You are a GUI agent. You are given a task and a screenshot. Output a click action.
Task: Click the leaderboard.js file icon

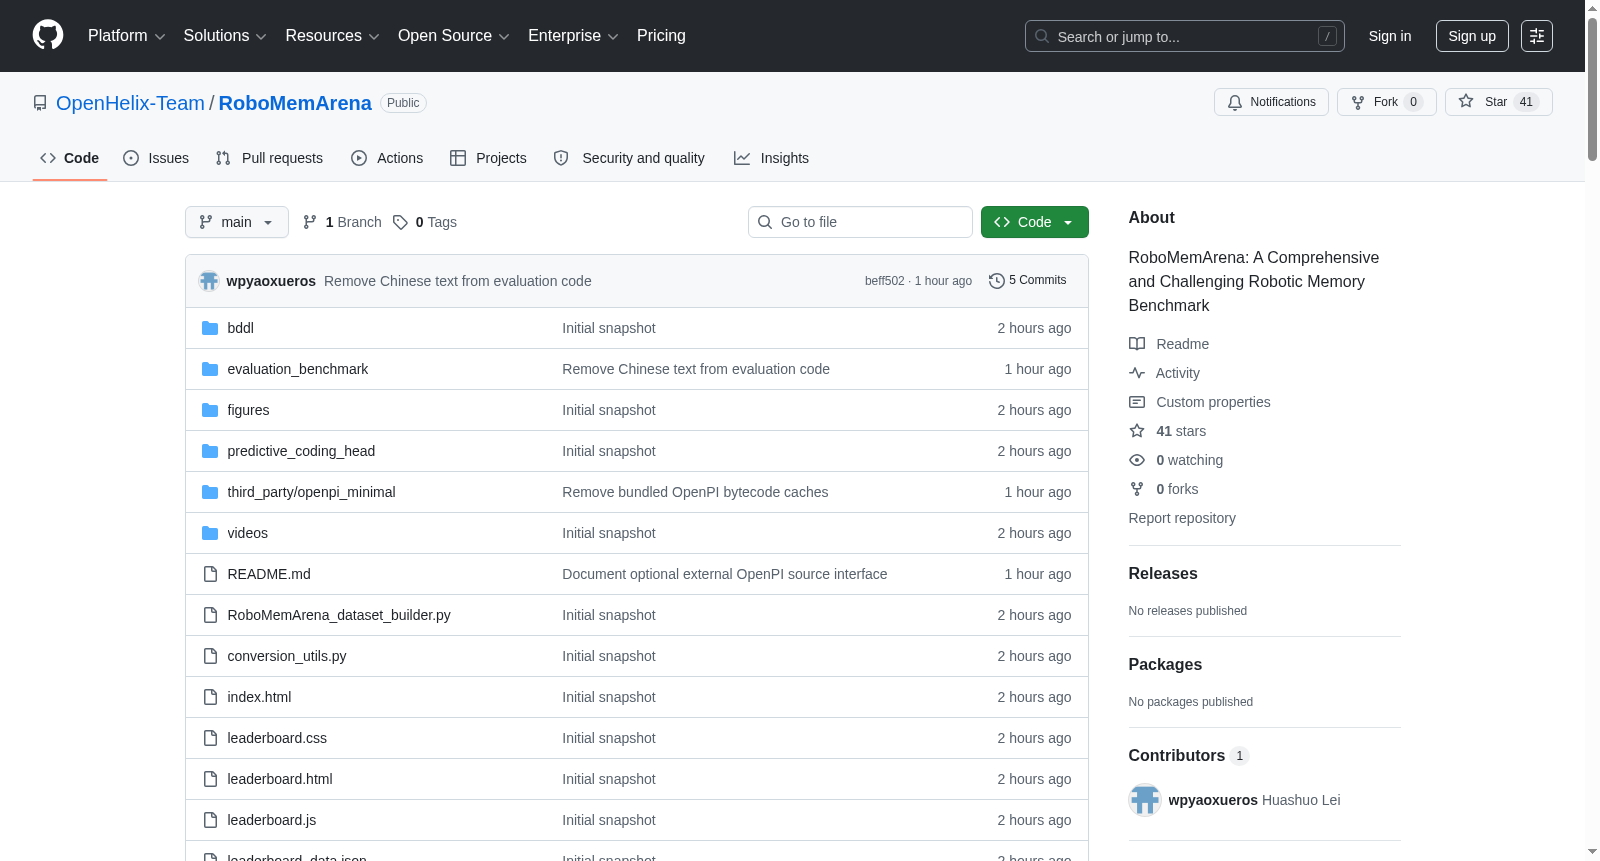pyautogui.click(x=210, y=820)
